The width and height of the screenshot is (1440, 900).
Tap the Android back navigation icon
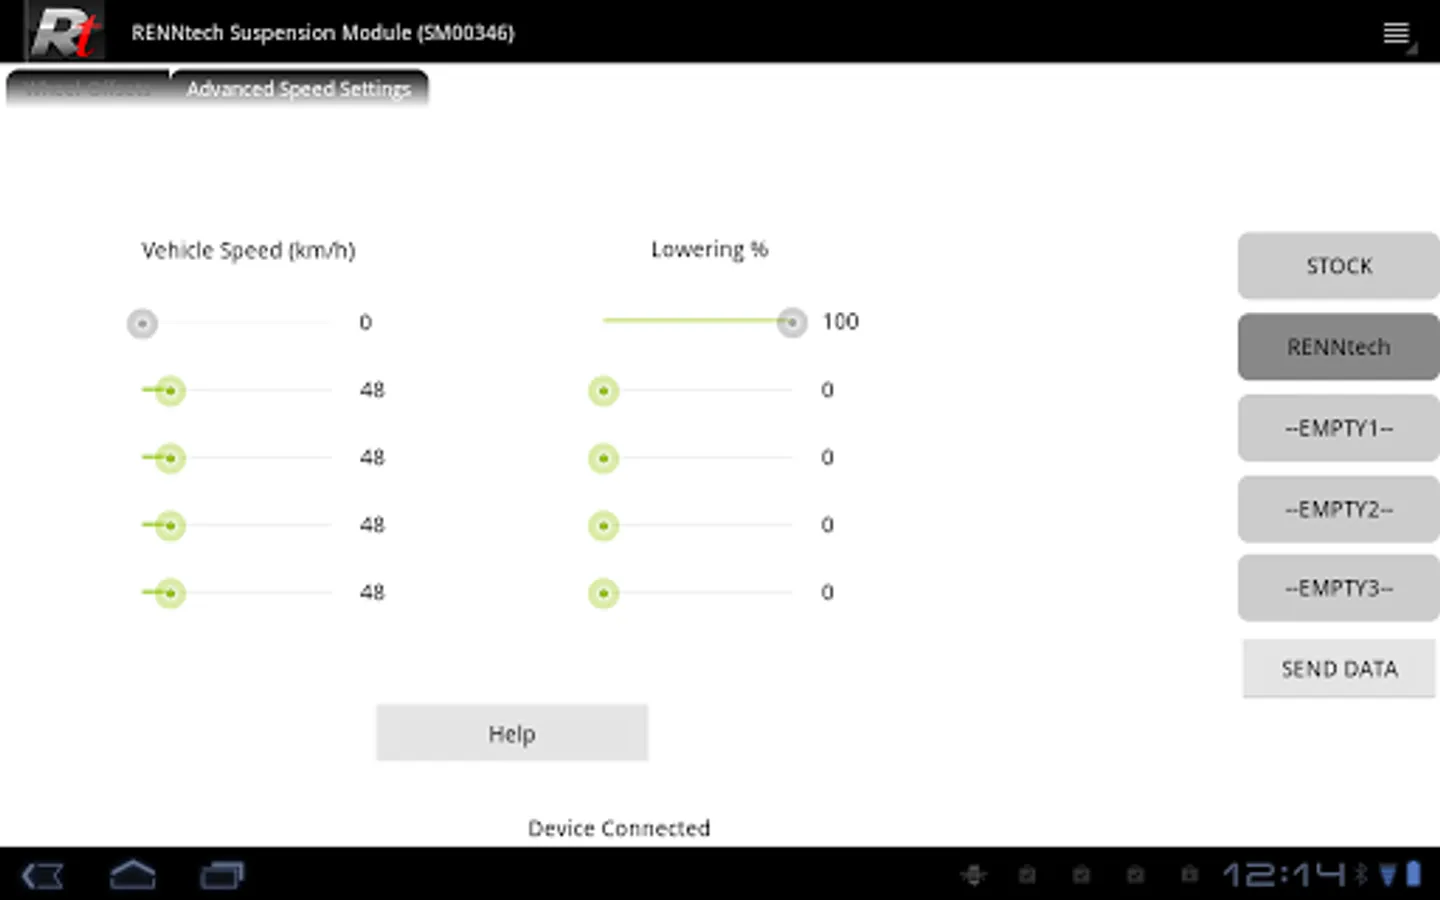(x=43, y=876)
